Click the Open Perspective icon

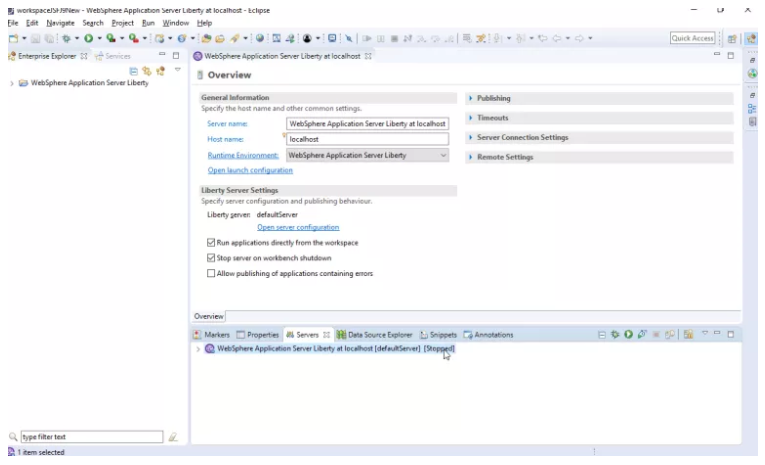point(733,38)
